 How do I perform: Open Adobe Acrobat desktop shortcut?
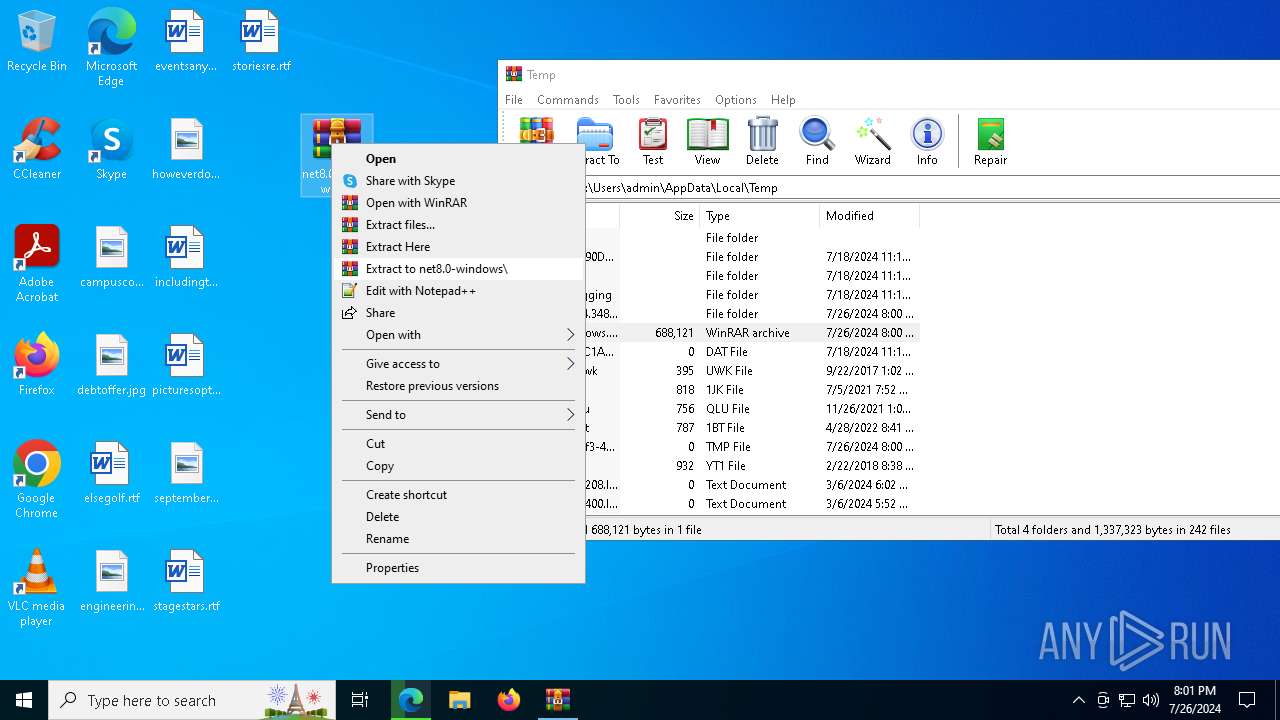(x=37, y=264)
